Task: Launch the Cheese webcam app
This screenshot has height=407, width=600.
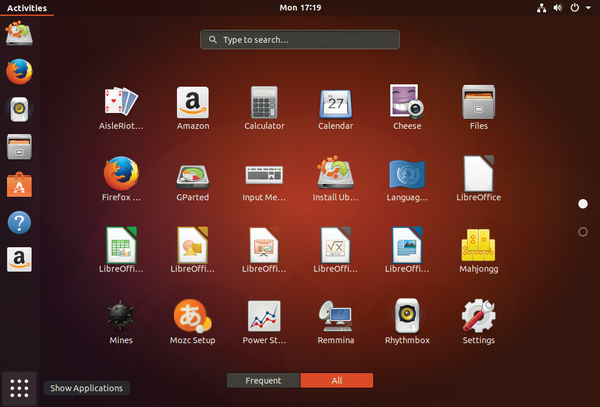Action: click(407, 108)
